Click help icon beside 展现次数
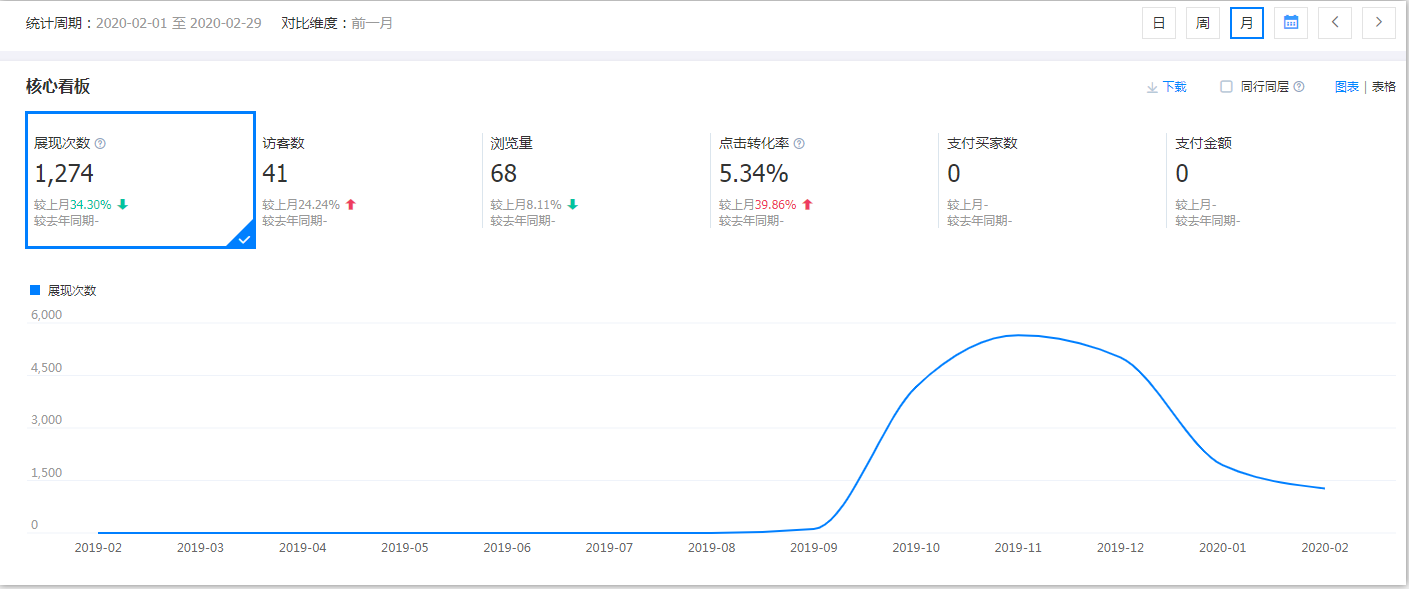 pyautogui.click(x=100, y=144)
